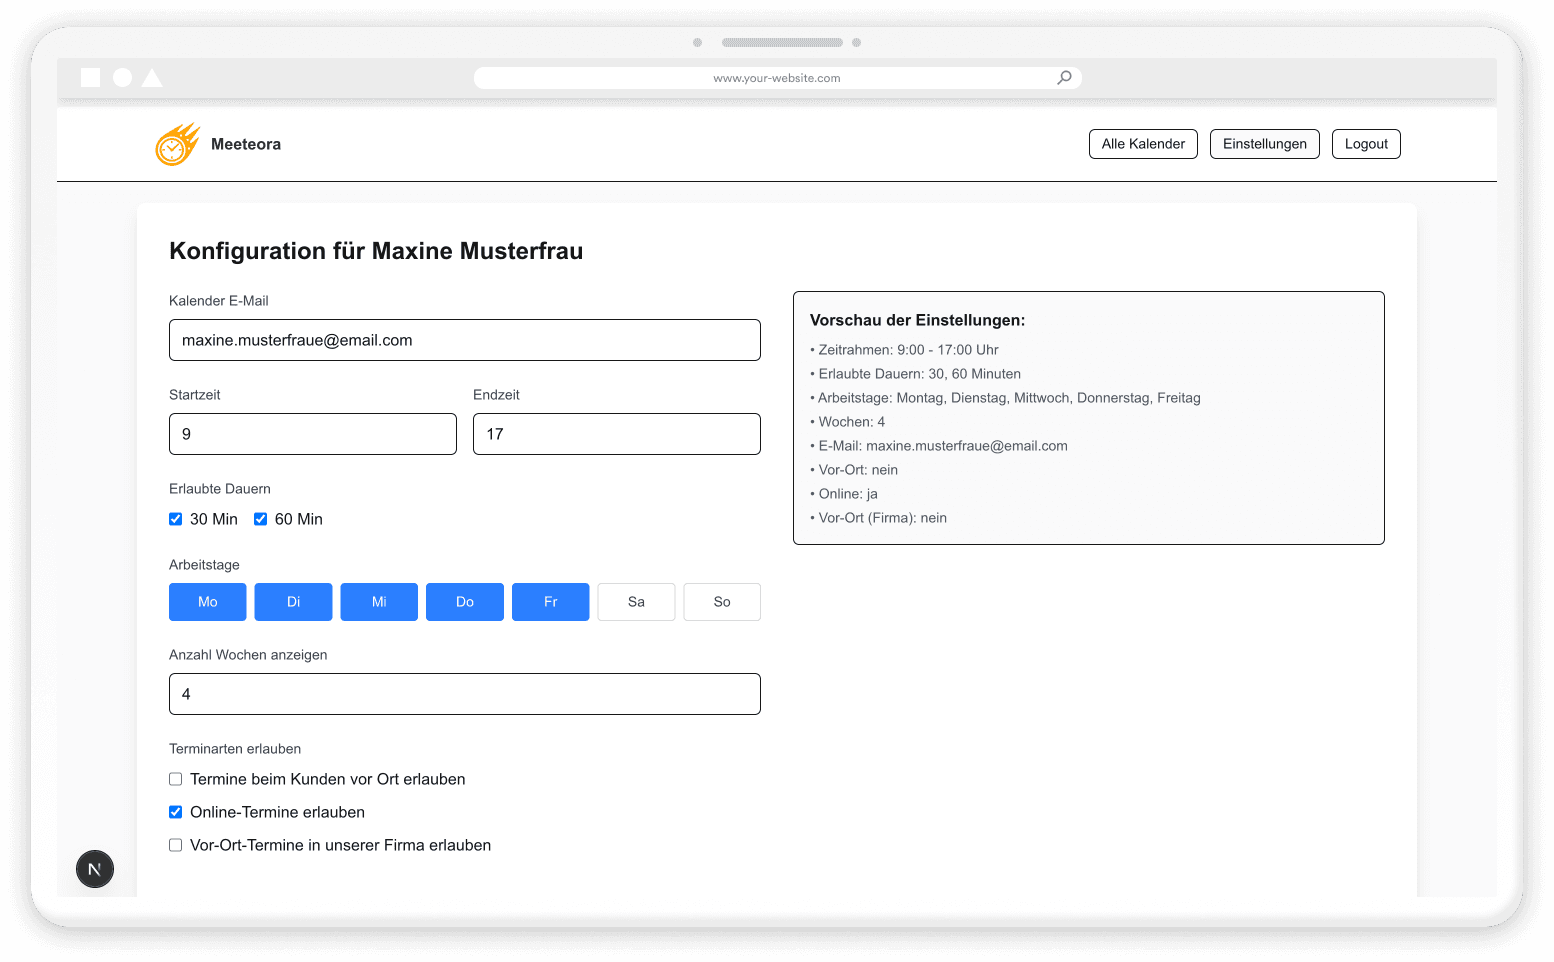Toggle Saturday (Sa) as working day

(x=636, y=602)
